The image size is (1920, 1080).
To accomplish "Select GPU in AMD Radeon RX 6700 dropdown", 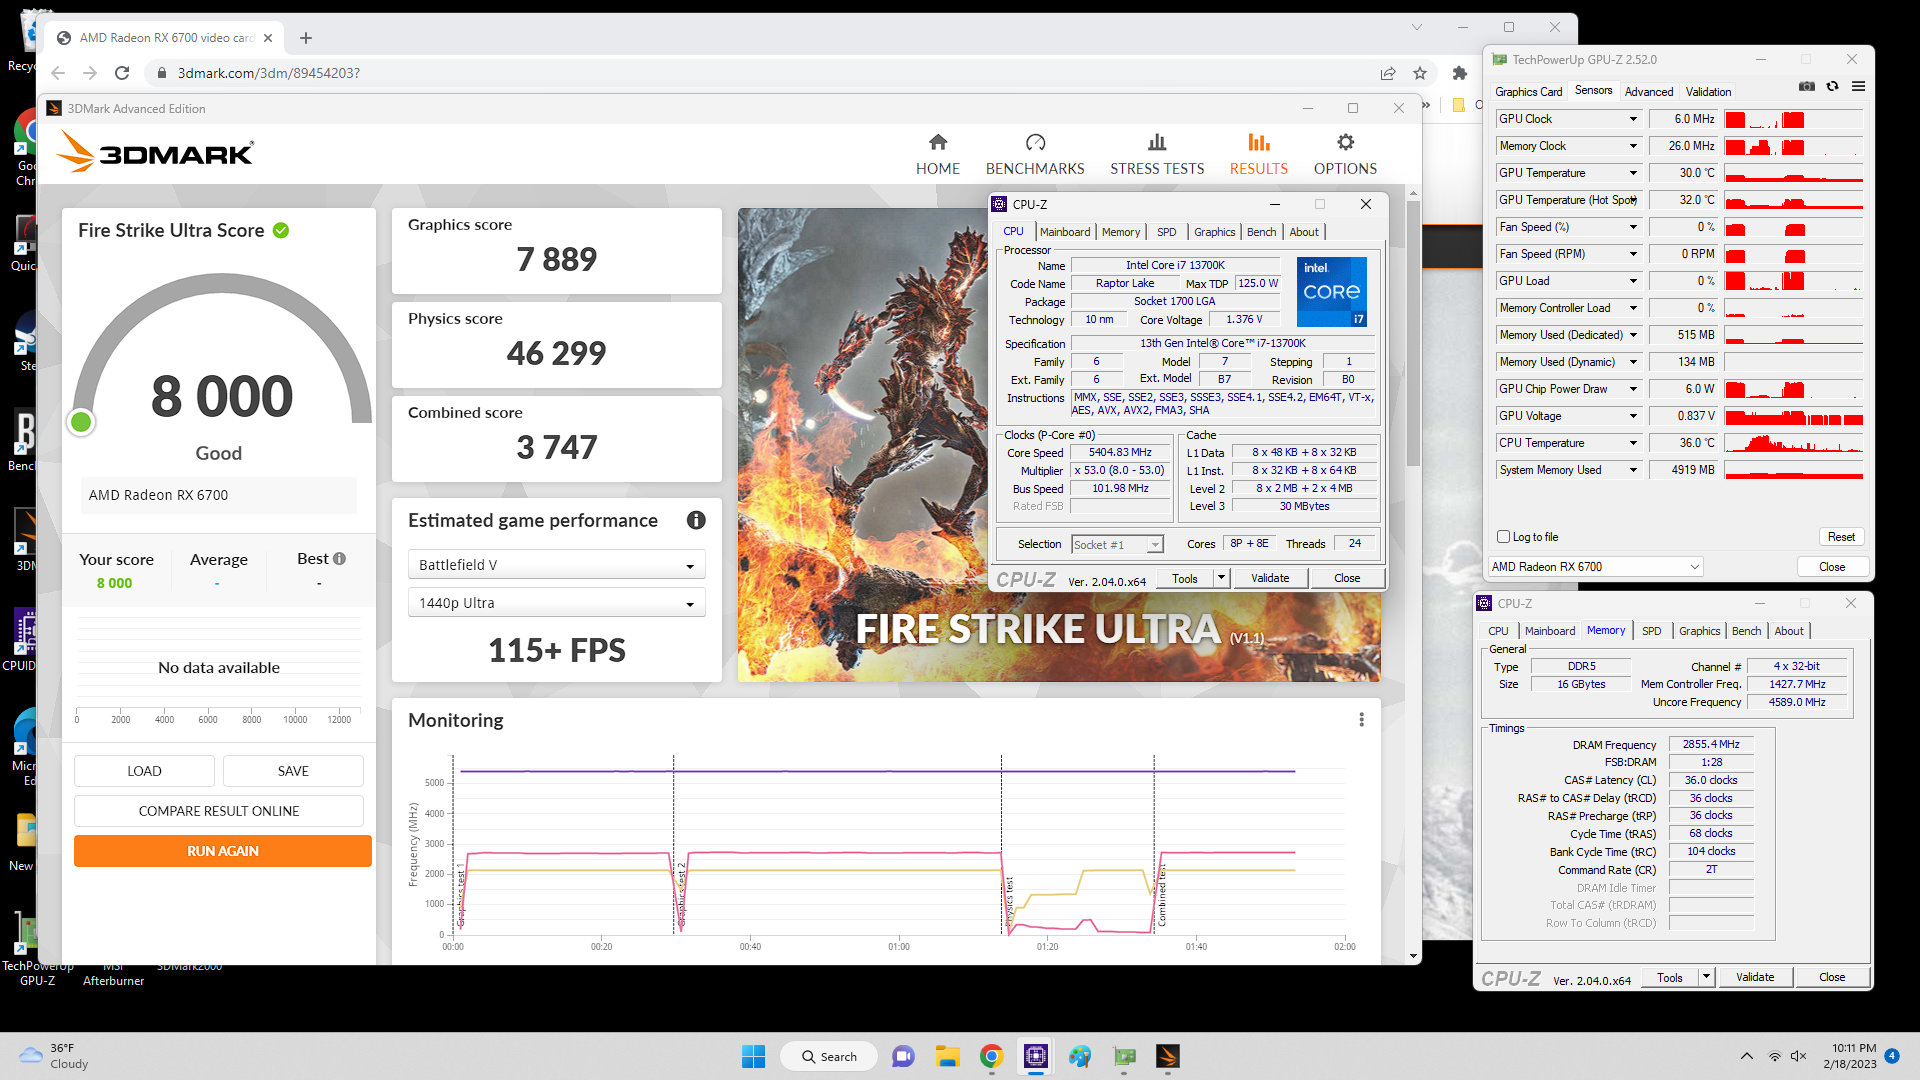I will click(1595, 567).
